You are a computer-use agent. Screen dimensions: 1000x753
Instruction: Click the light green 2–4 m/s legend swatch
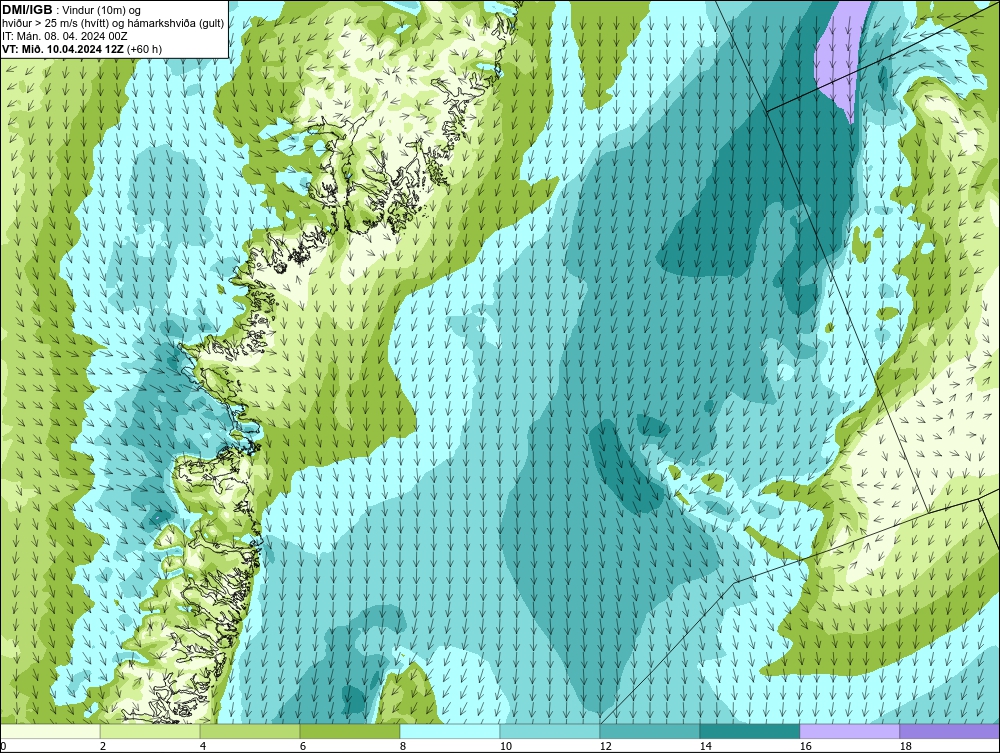click(x=150, y=731)
